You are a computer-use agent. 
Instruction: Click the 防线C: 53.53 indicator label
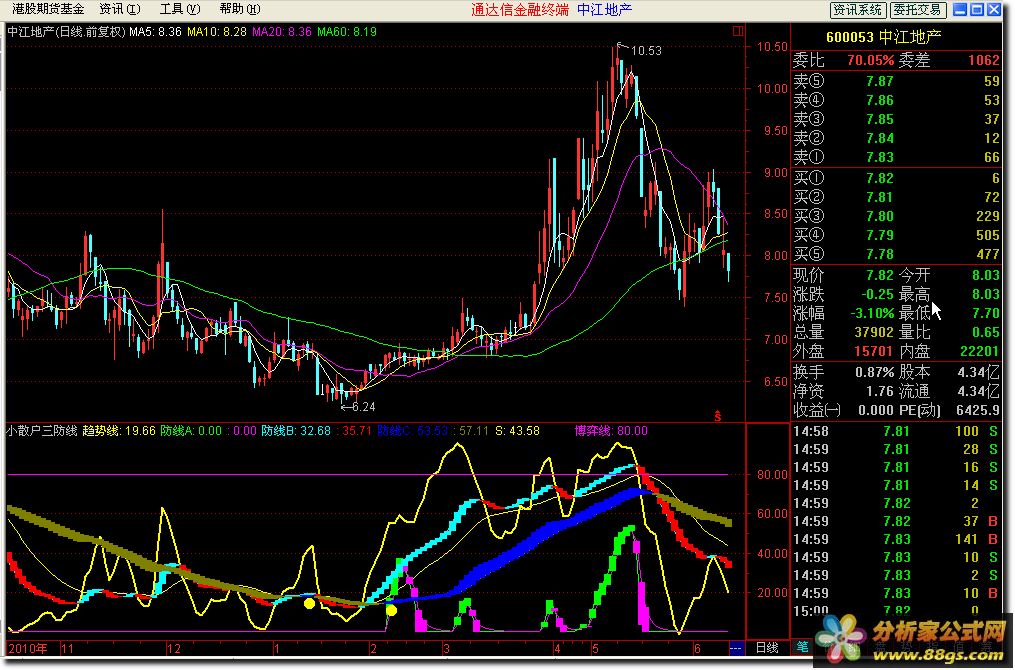(x=413, y=430)
